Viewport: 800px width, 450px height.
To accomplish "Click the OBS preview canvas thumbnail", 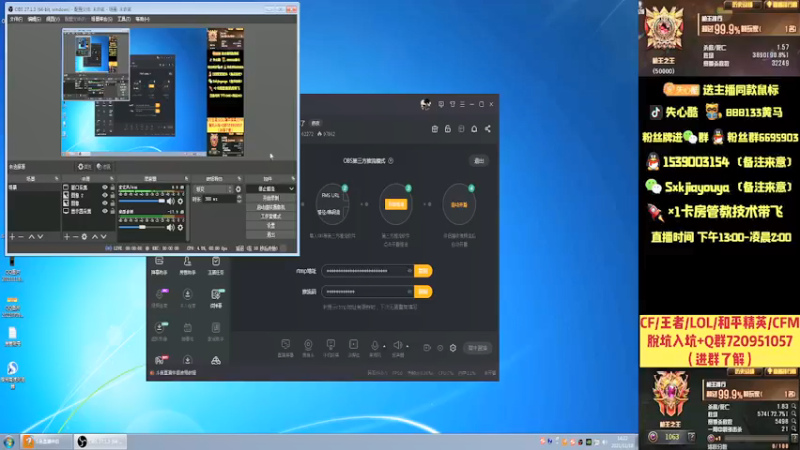I will [153, 92].
